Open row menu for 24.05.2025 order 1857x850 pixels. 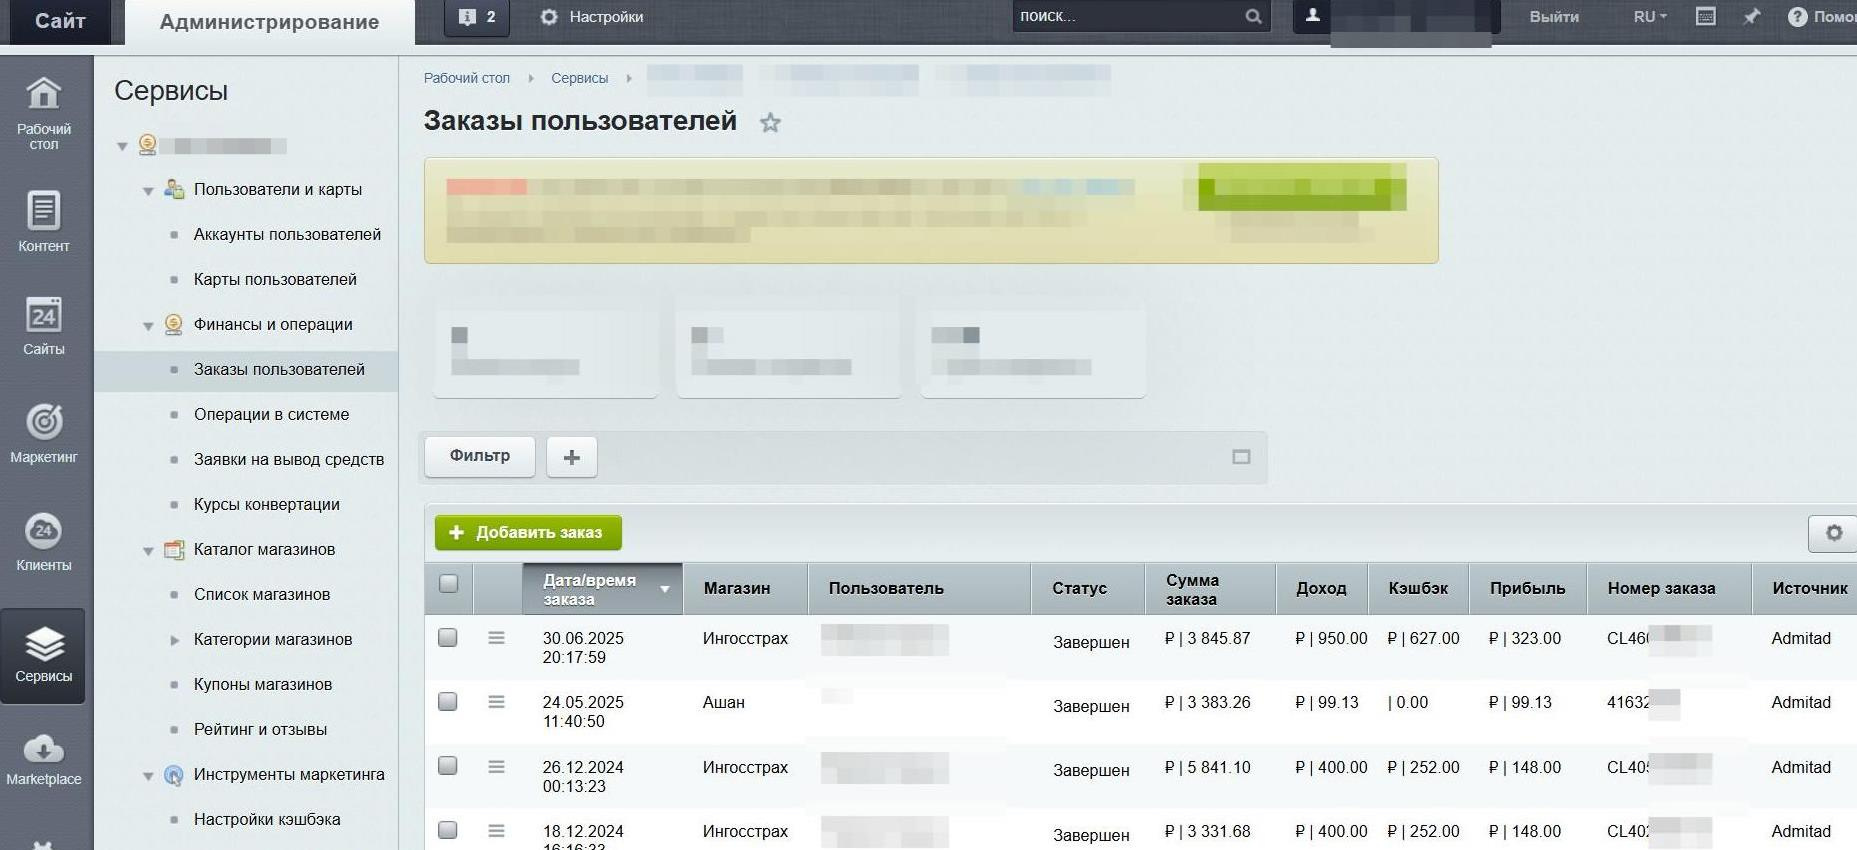click(x=496, y=702)
